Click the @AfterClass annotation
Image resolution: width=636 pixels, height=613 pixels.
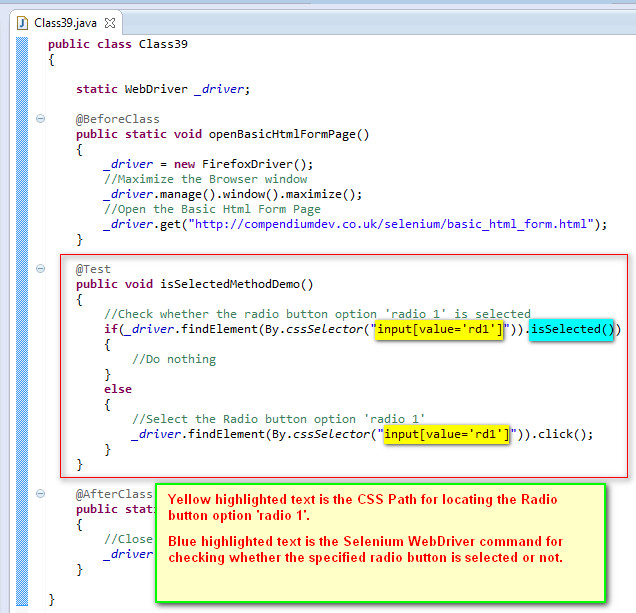click(x=114, y=494)
